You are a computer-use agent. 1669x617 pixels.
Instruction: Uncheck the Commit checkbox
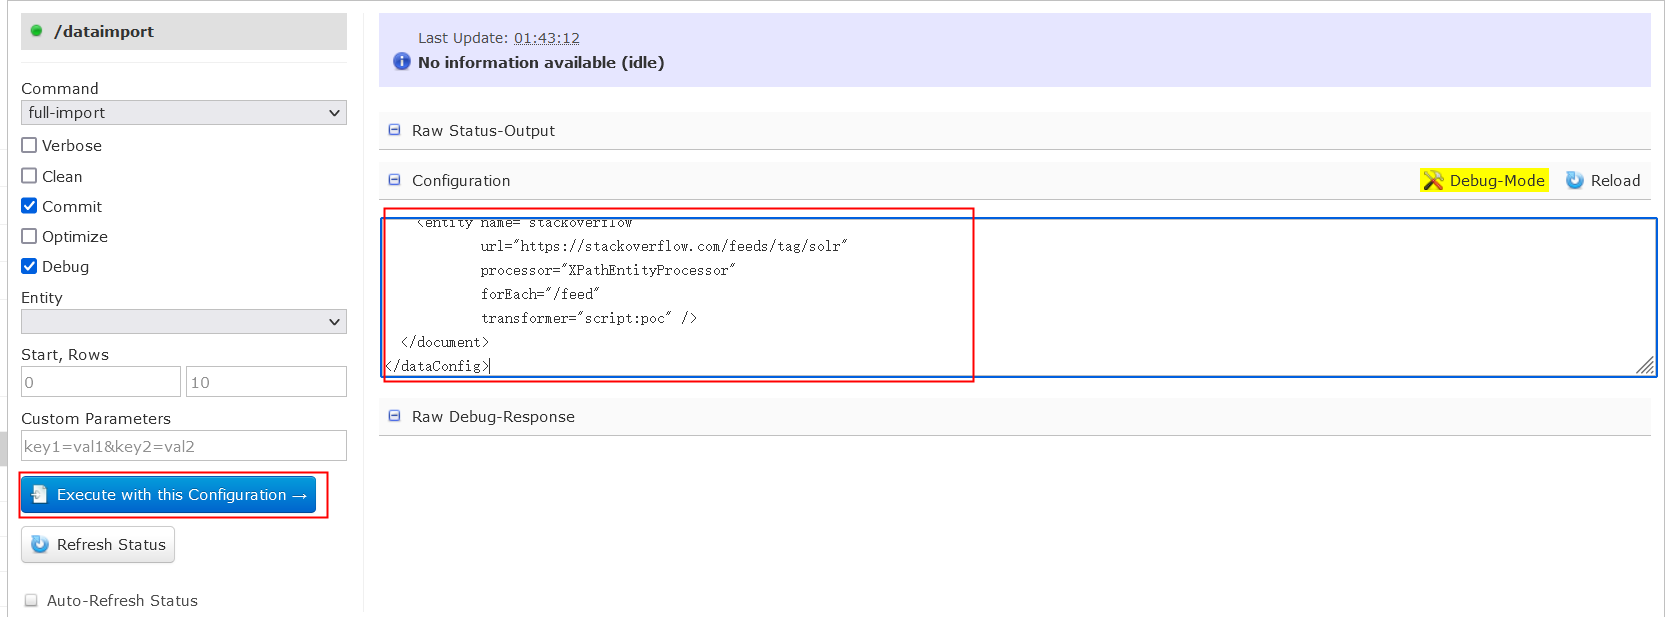(29, 206)
